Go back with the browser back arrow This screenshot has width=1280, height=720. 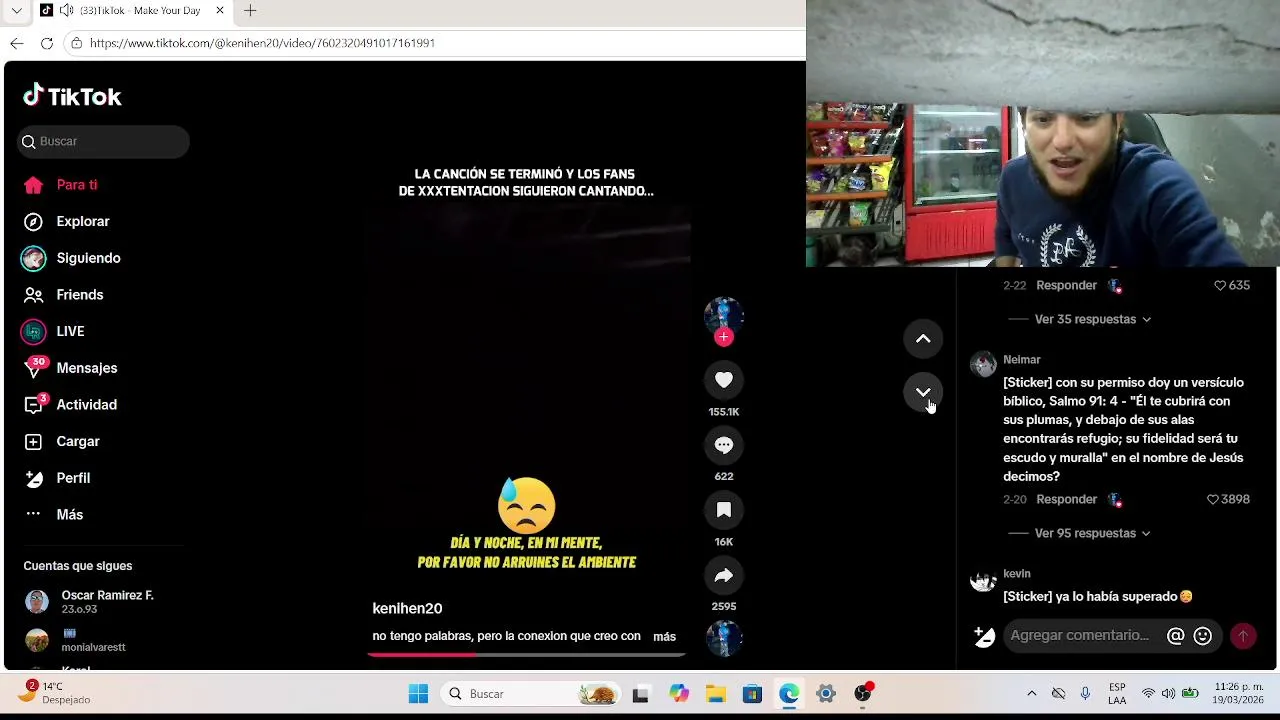(x=17, y=43)
